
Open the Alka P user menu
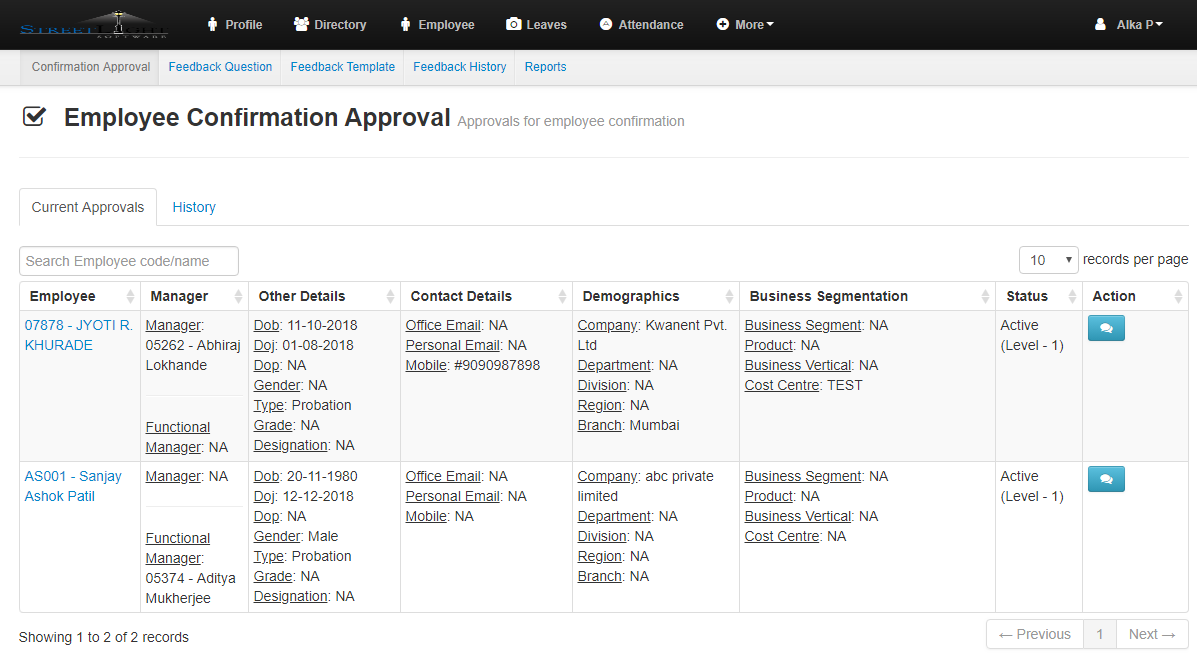(x=1129, y=25)
